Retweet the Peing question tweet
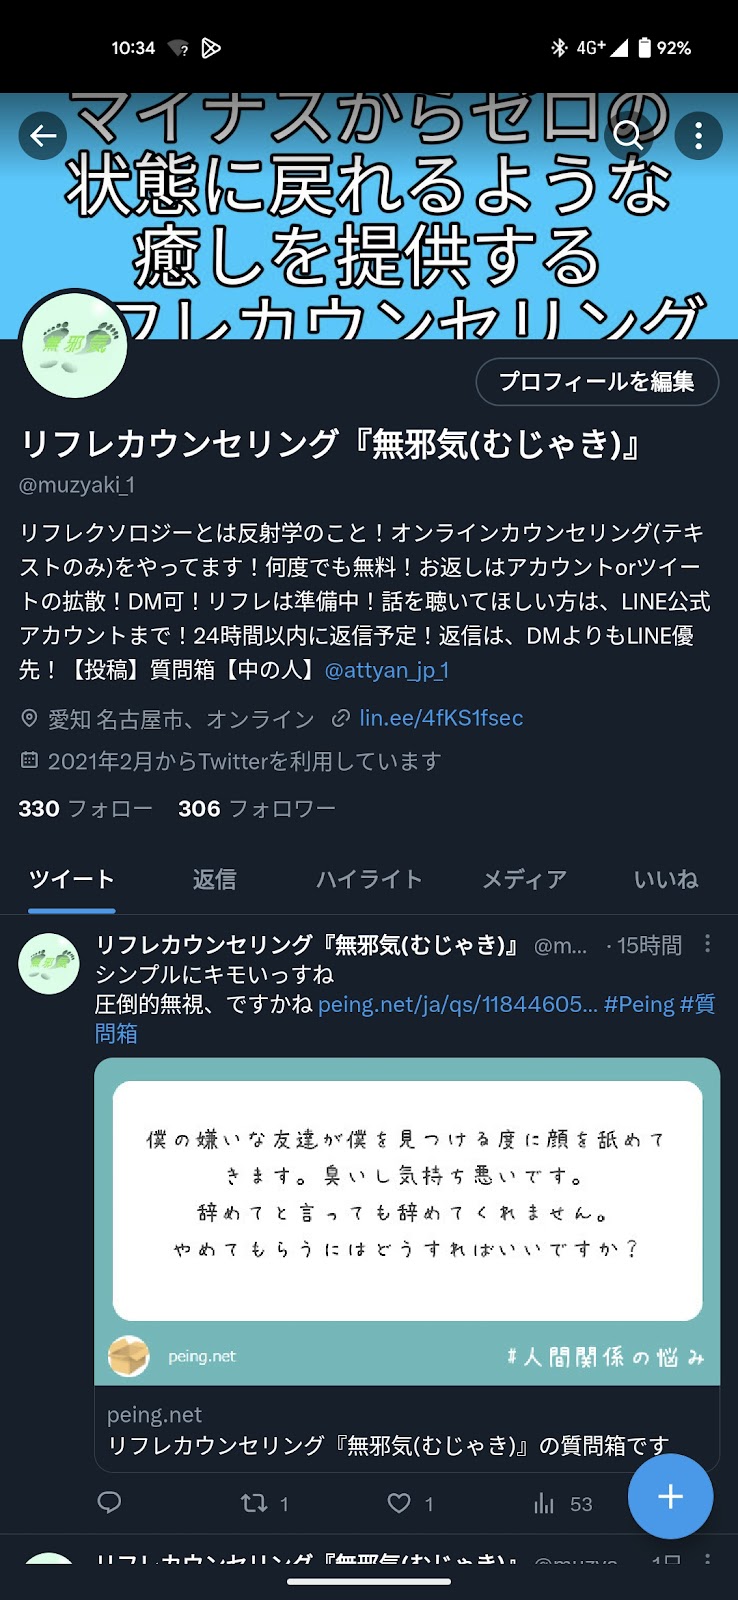The width and height of the screenshot is (738, 1600). pos(264,1503)
